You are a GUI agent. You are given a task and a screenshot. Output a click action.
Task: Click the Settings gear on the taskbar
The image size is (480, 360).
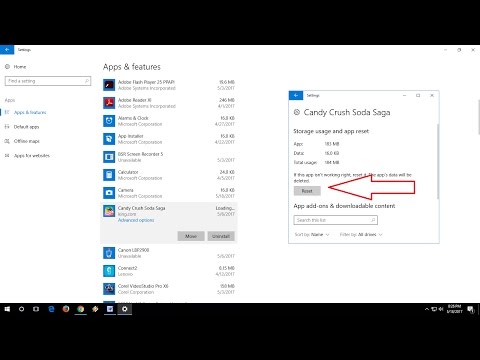[125, 309]
